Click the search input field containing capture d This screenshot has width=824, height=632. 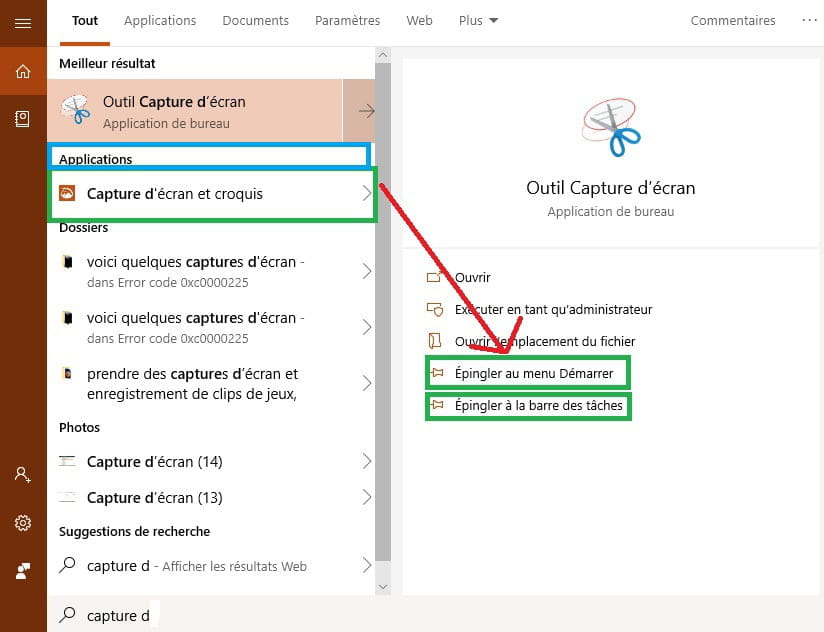coord(435,615)
